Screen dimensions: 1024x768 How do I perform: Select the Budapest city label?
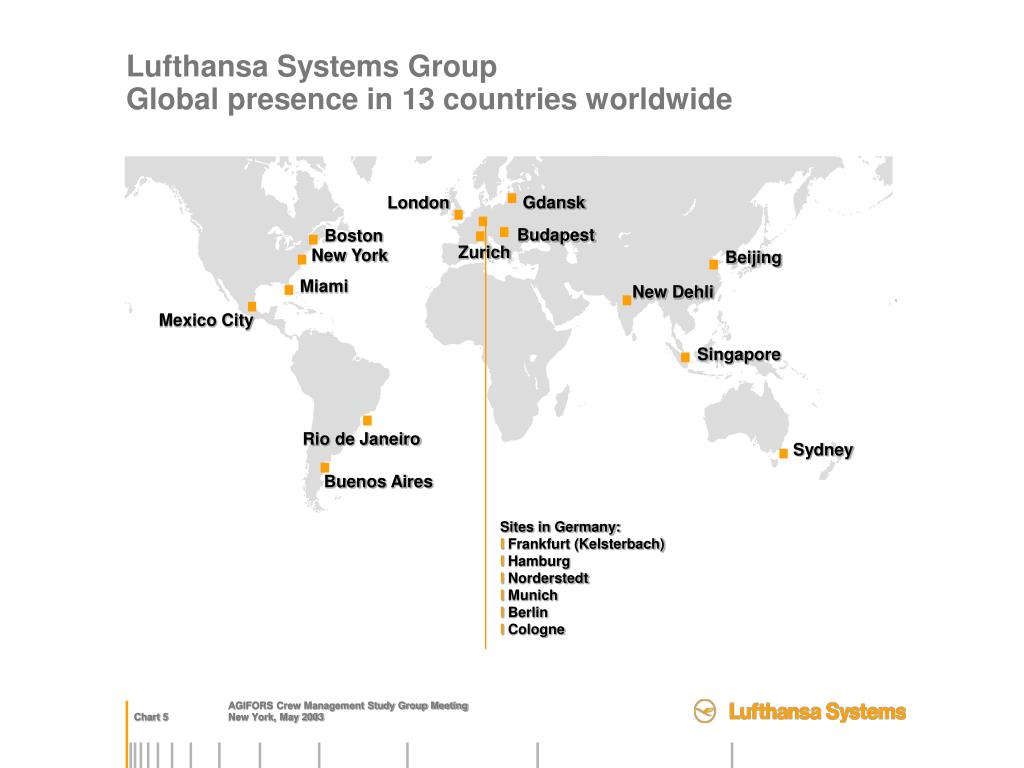pyautogui.click(x=556, y=235)
